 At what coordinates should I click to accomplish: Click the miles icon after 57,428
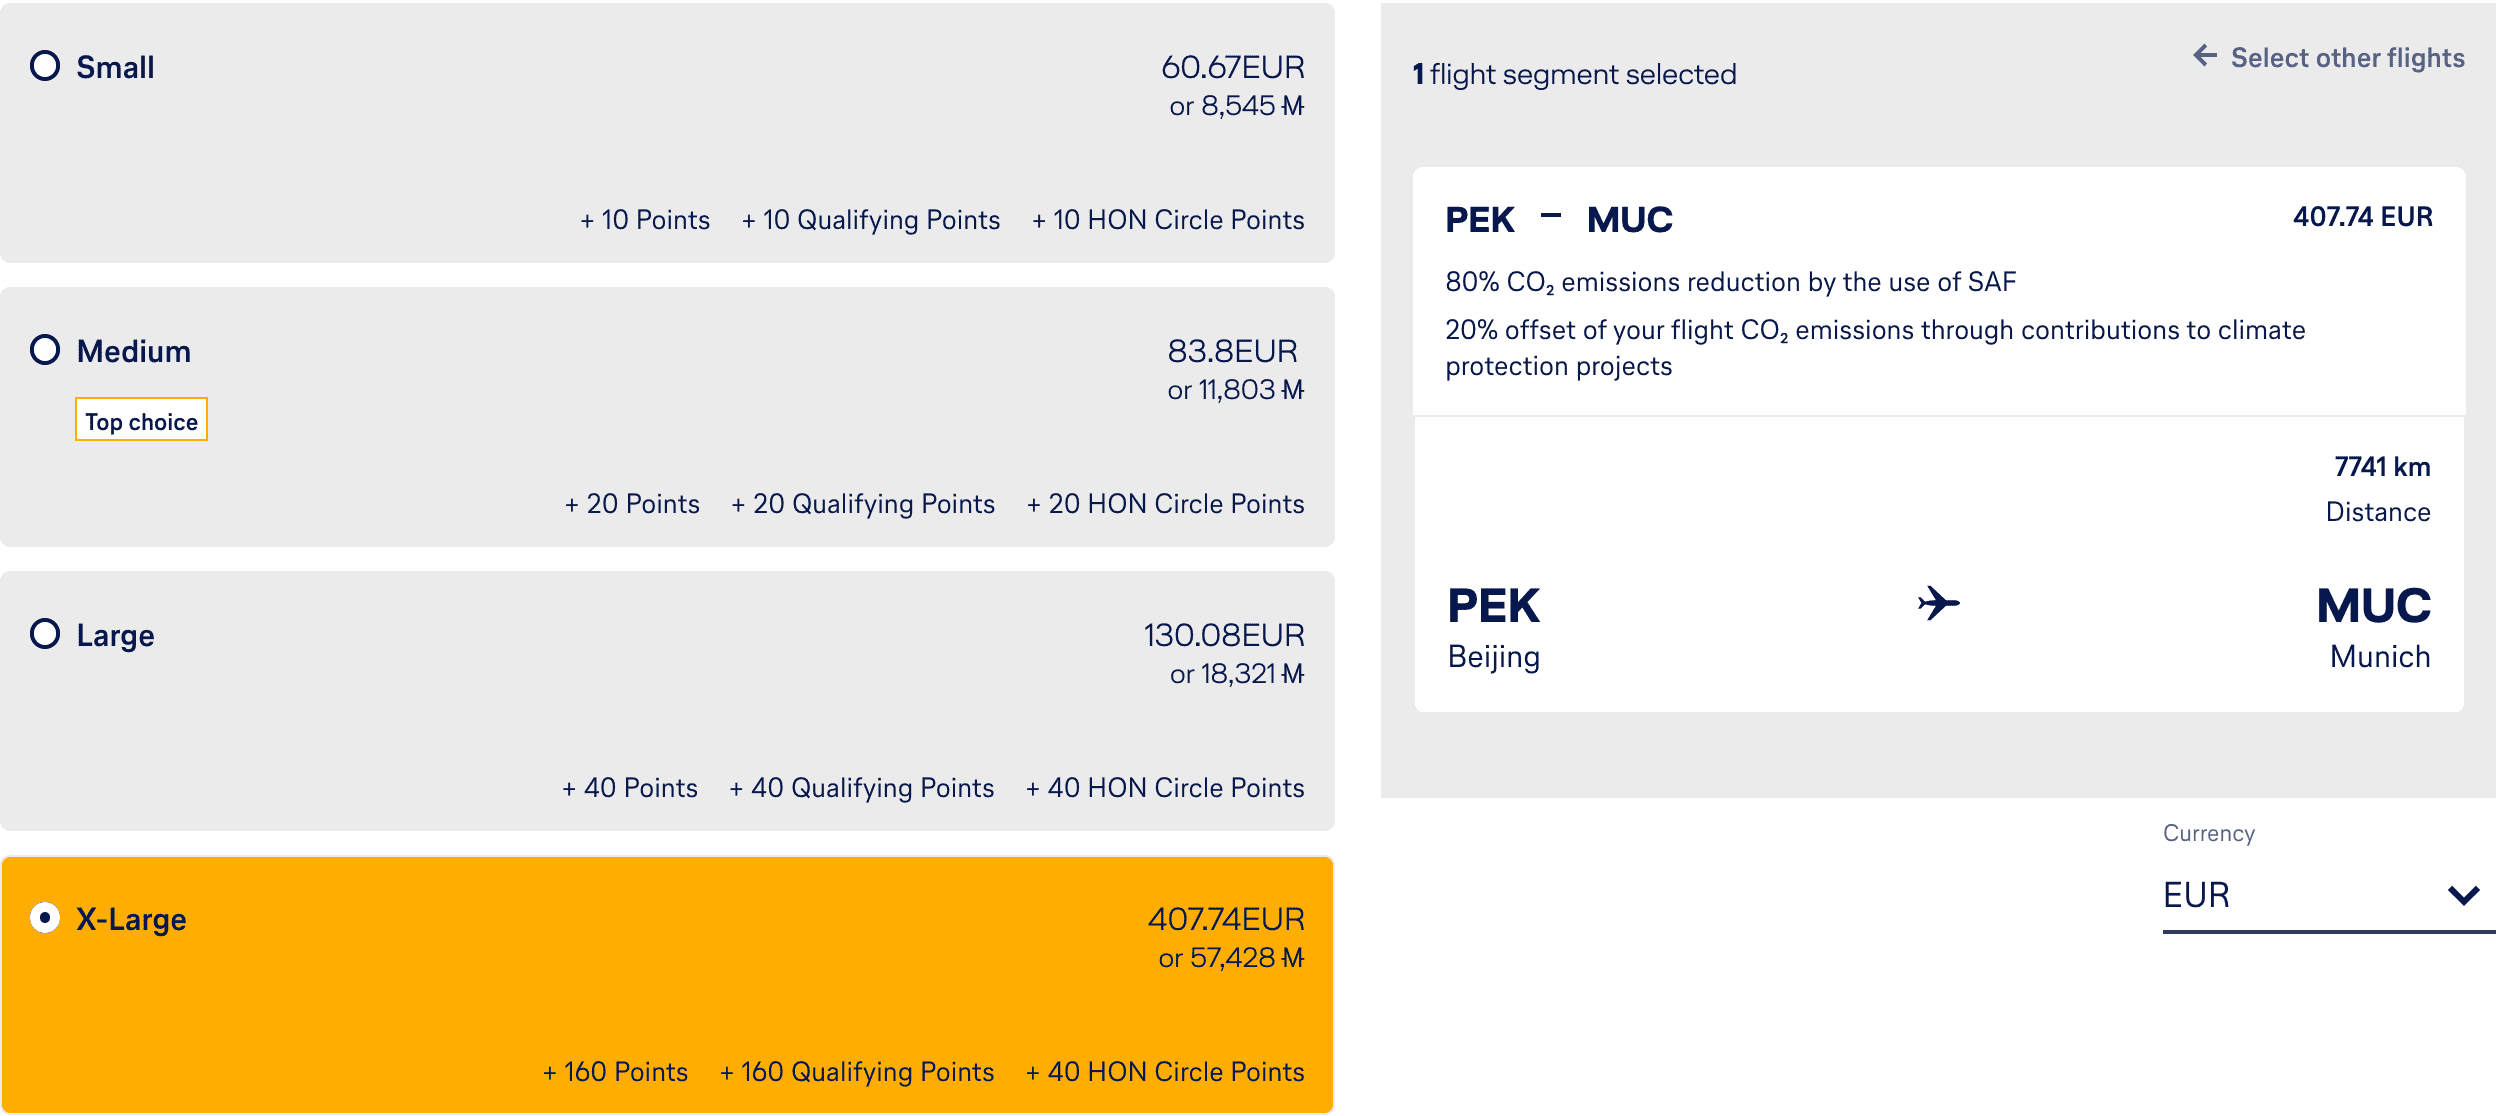(x=1293, y=958)
